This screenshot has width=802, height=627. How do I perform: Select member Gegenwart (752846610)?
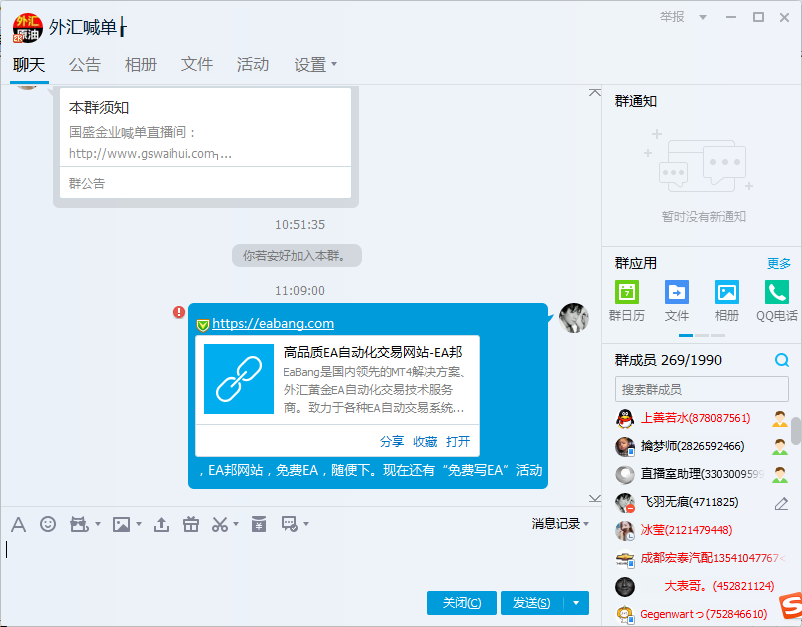(702, 614)
